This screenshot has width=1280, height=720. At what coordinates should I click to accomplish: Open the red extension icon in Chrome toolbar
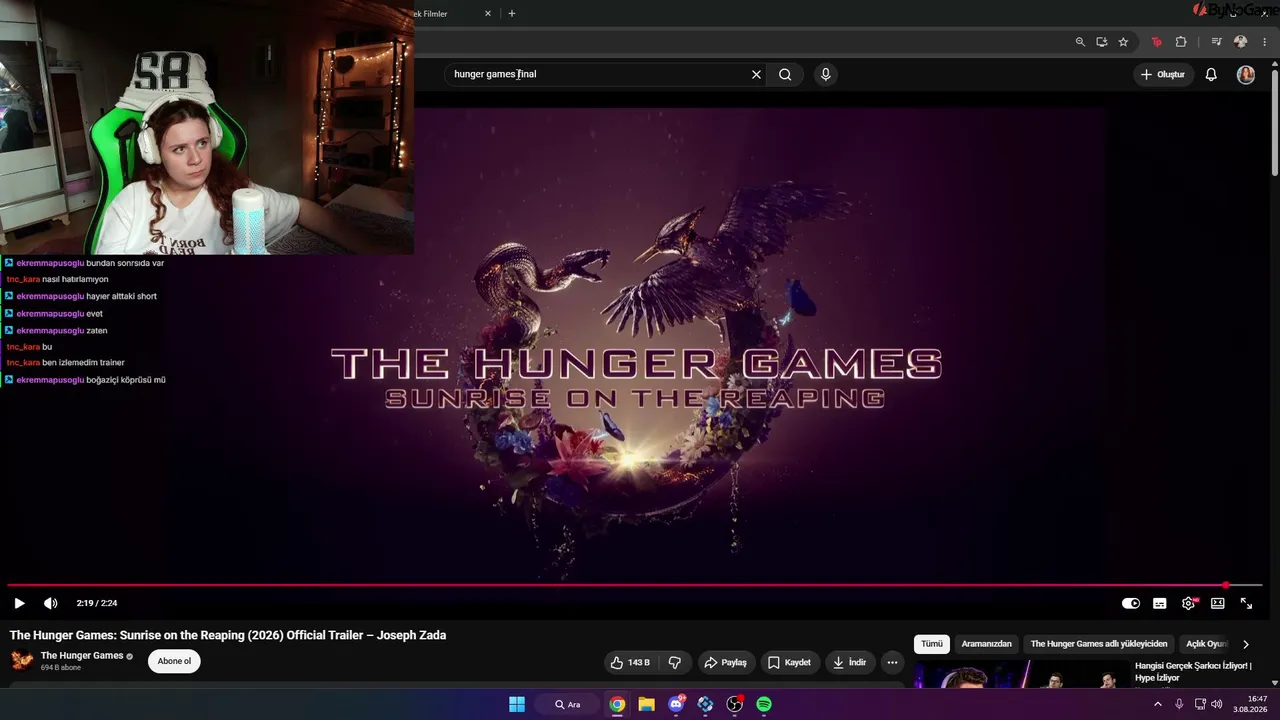1157,42
